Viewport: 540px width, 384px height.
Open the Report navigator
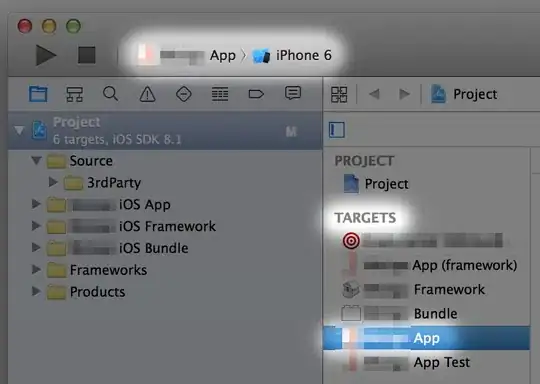point(293,93)
